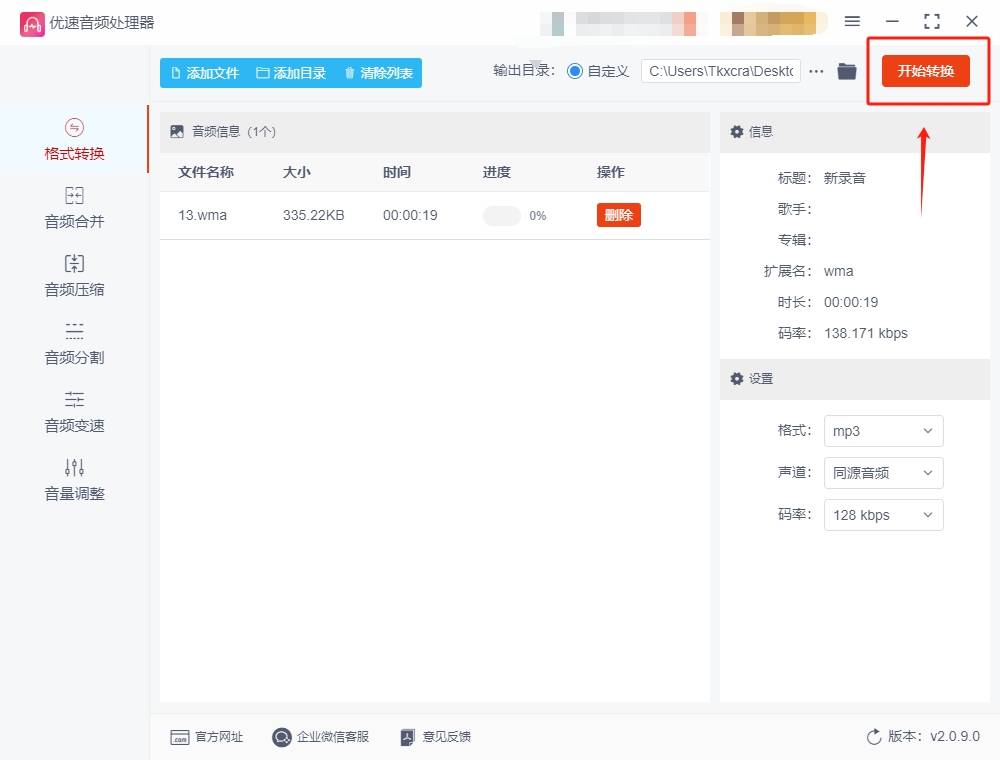Click the fullscreen maximize icon
The image size is (1000, 760).
pyautogui.click(x=932, y=22)
